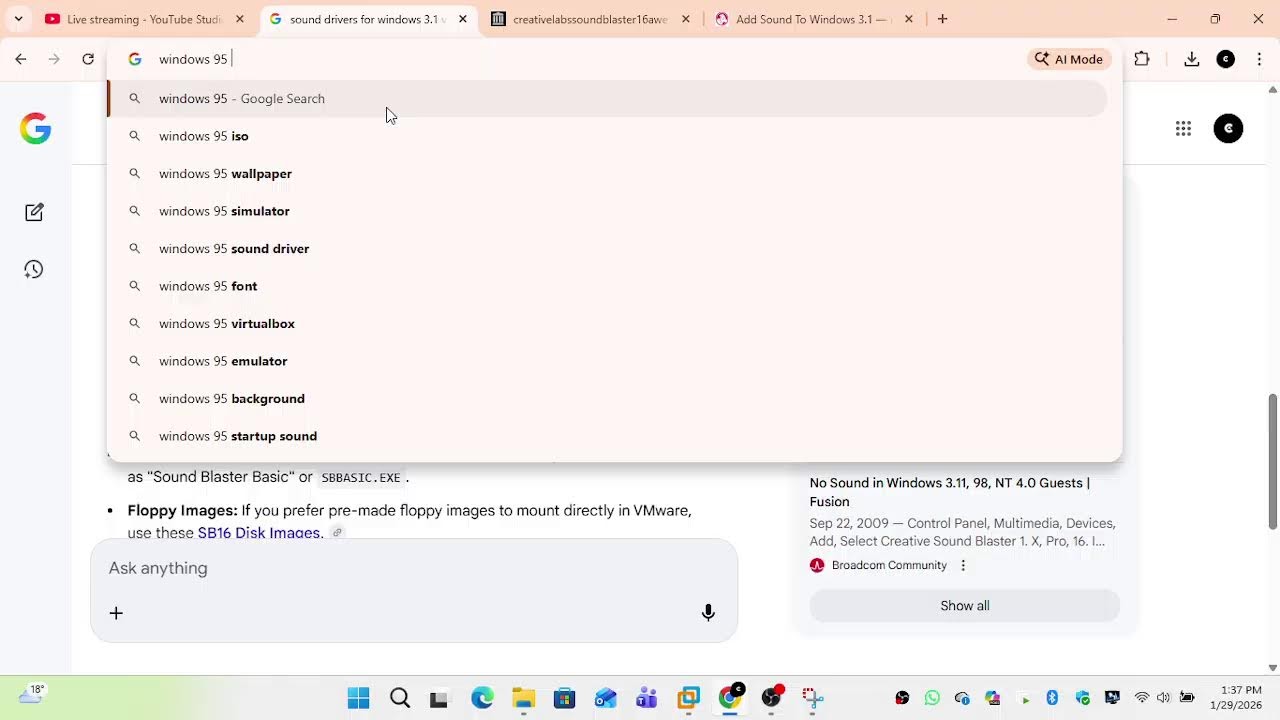
Task: Click the Ask anything input field
Action: click(414, 568)
